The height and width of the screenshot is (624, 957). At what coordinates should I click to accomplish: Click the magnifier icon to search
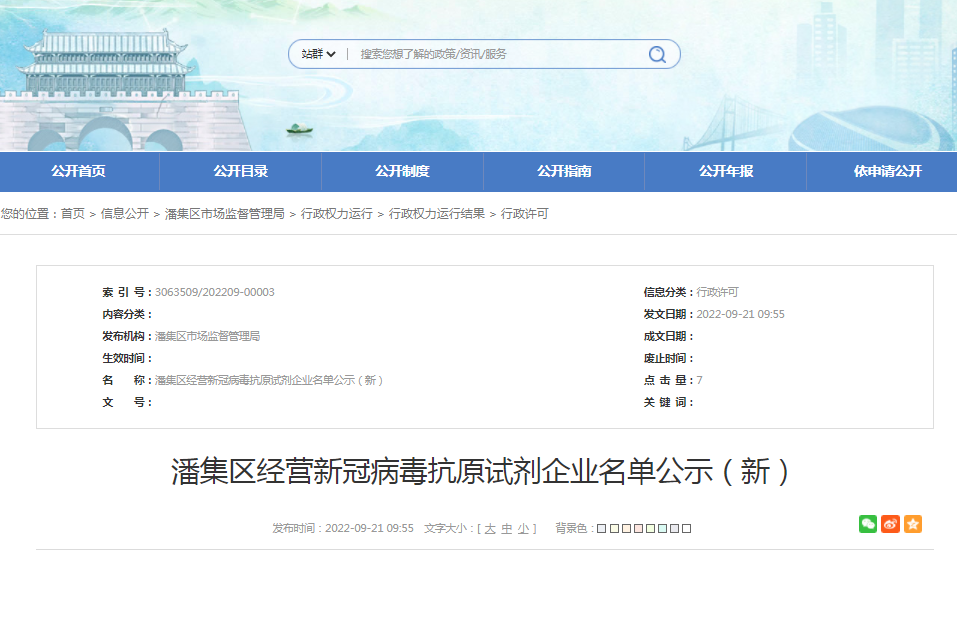(x=656, y=54)
